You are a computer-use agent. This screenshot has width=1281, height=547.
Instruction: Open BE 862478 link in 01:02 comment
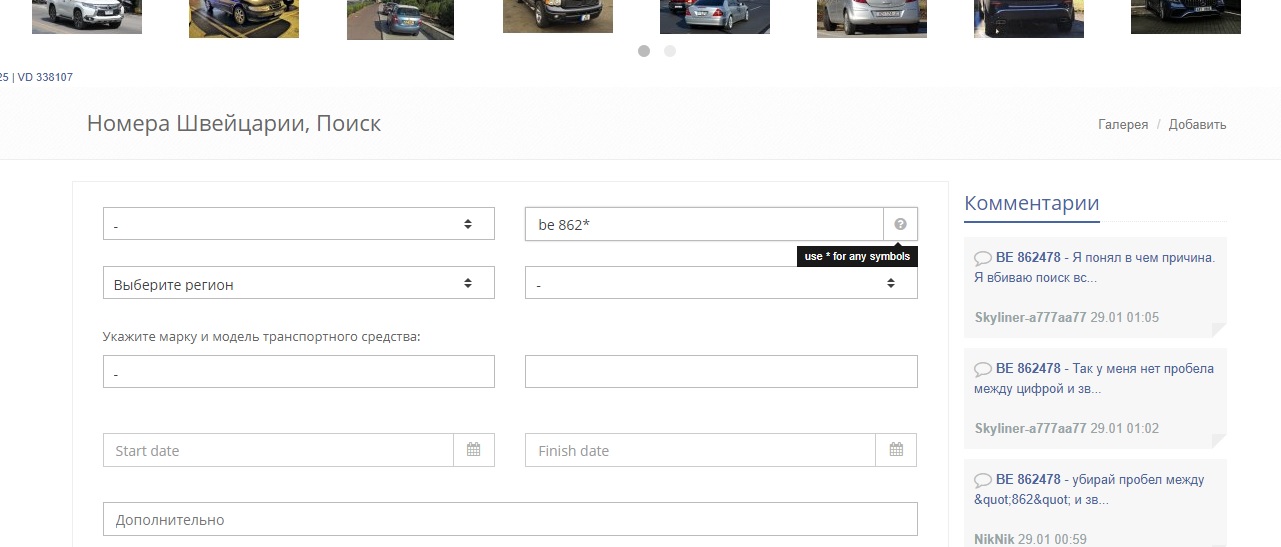coord(1028,368)
